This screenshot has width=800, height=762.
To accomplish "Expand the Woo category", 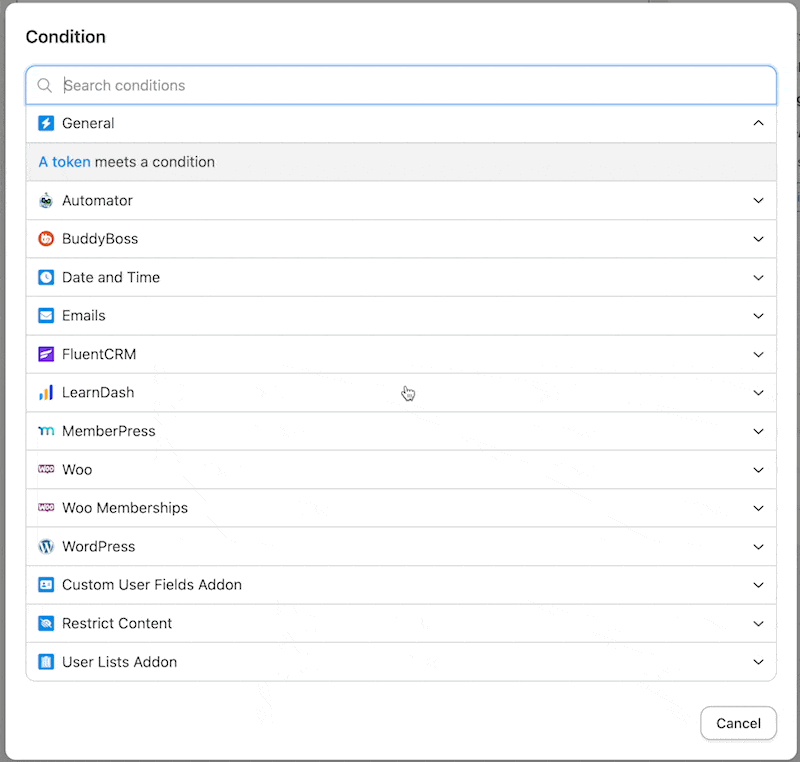I will pos(758,469).
